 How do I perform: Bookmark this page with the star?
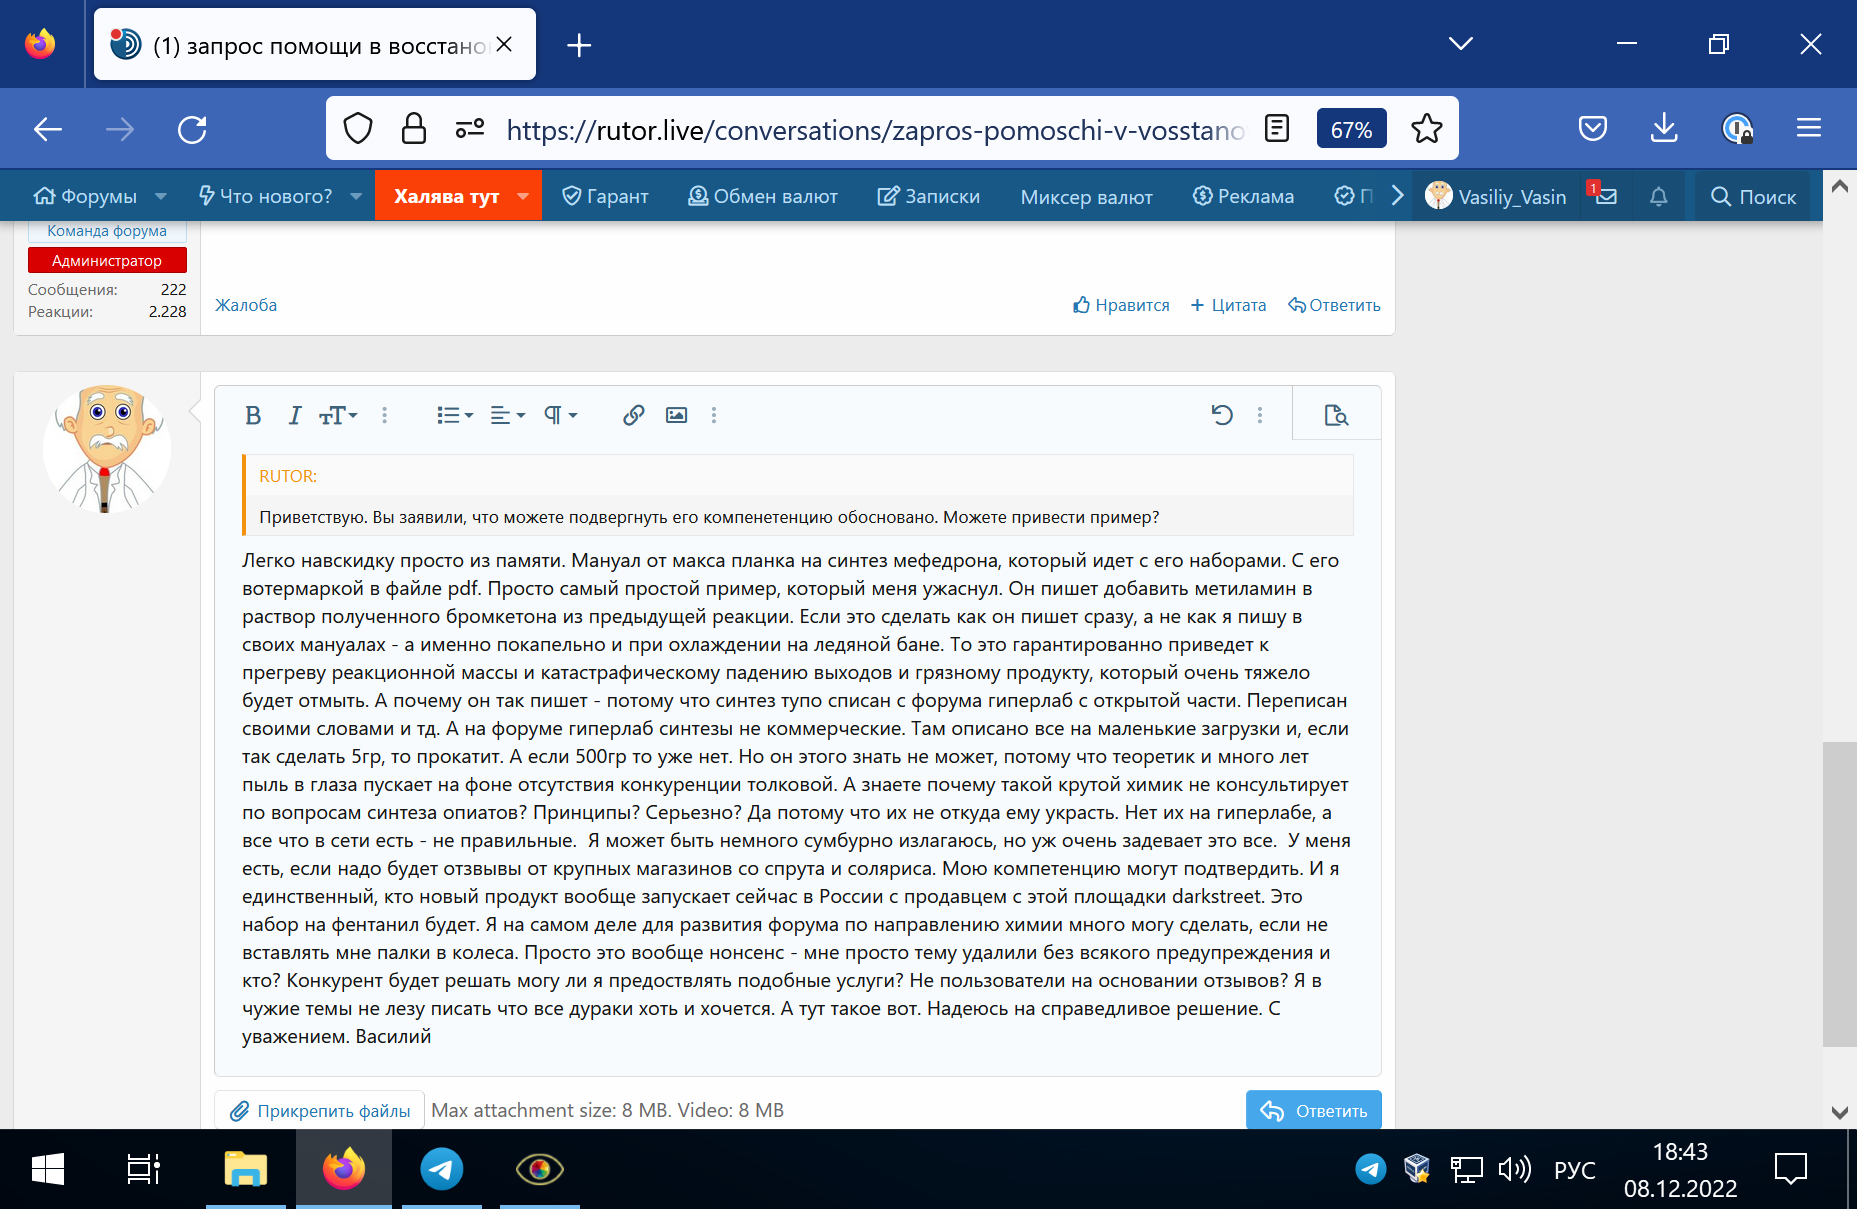click(1427, 129)
